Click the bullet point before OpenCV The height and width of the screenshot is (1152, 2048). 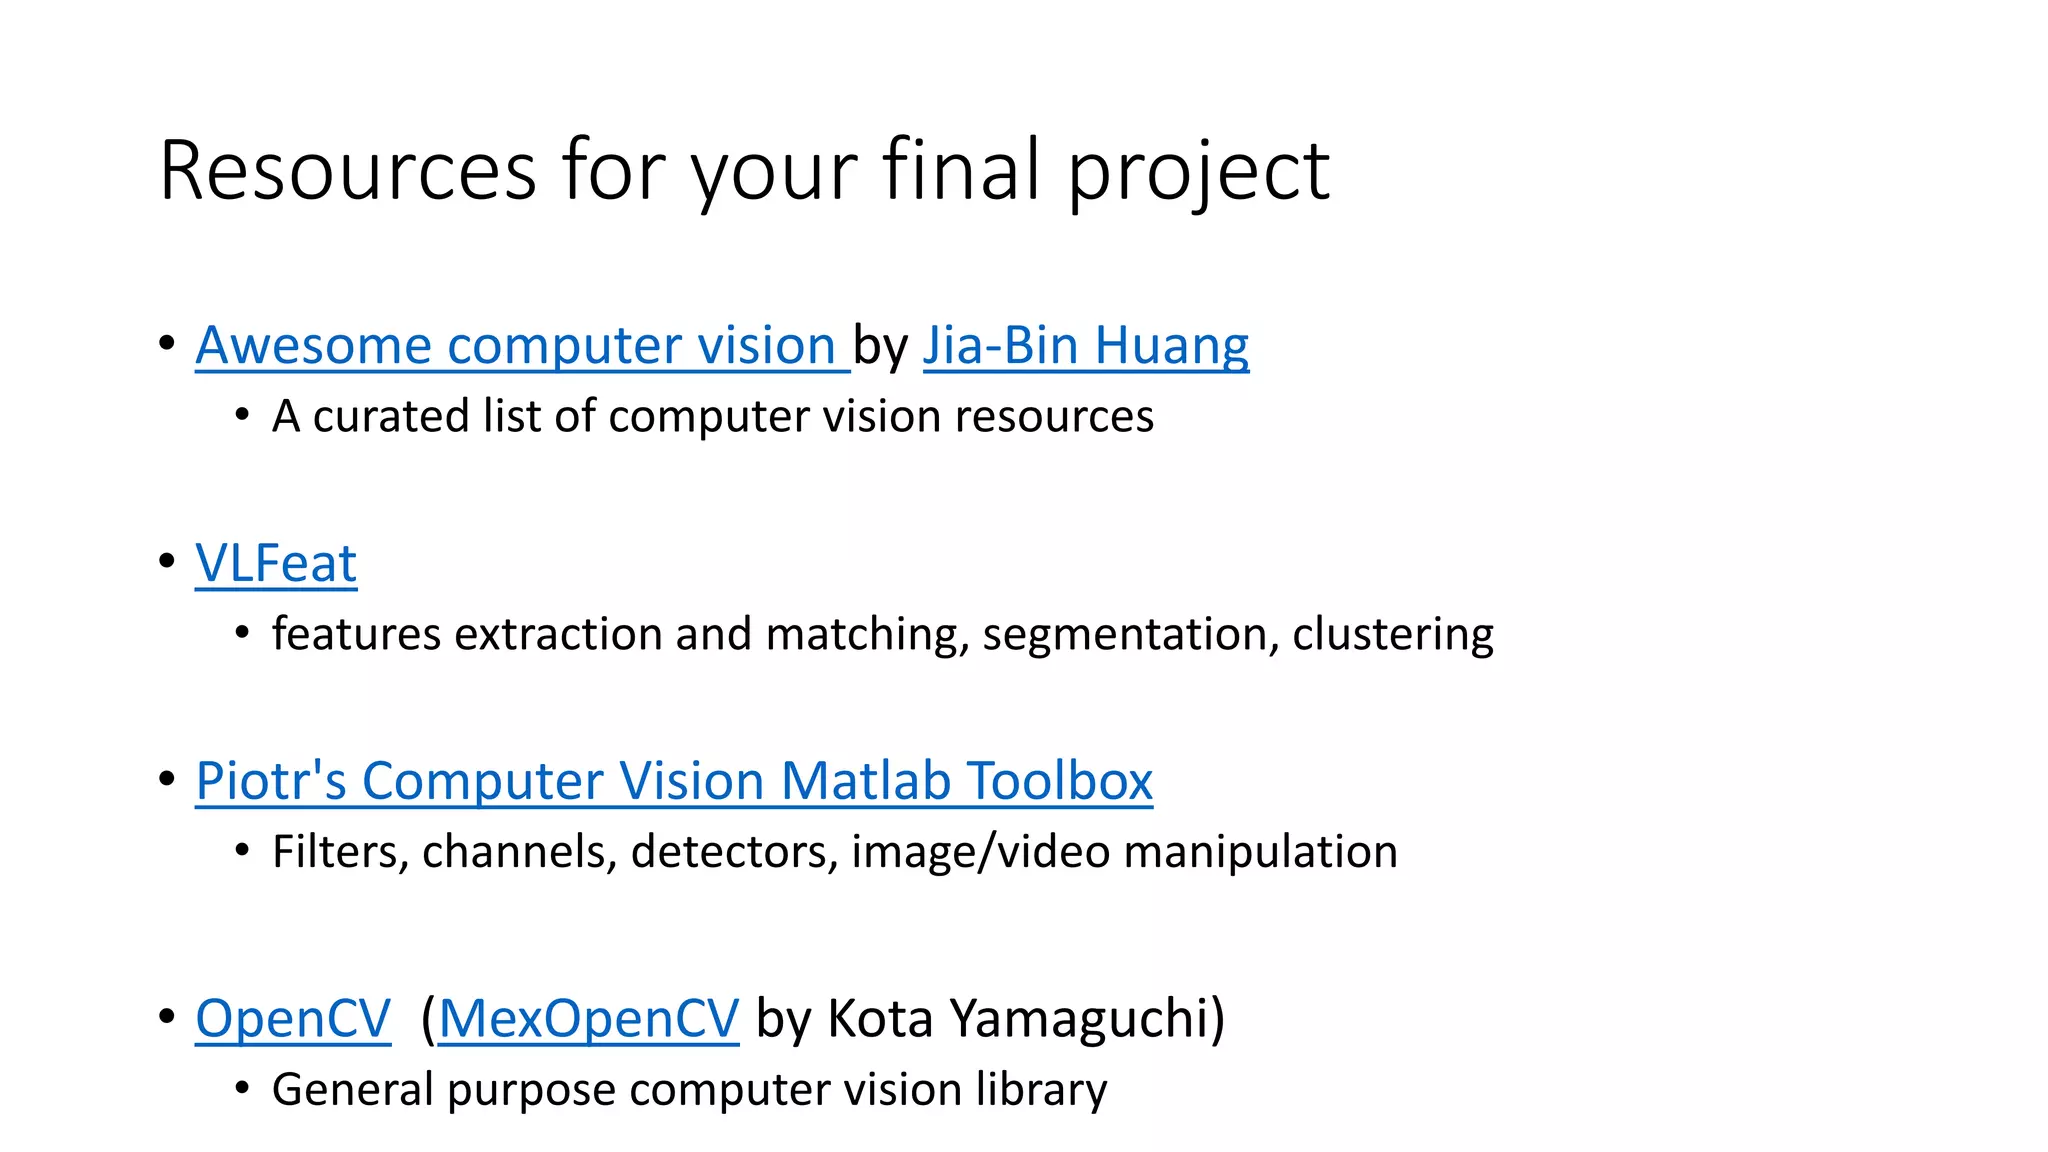point(167,1017)
